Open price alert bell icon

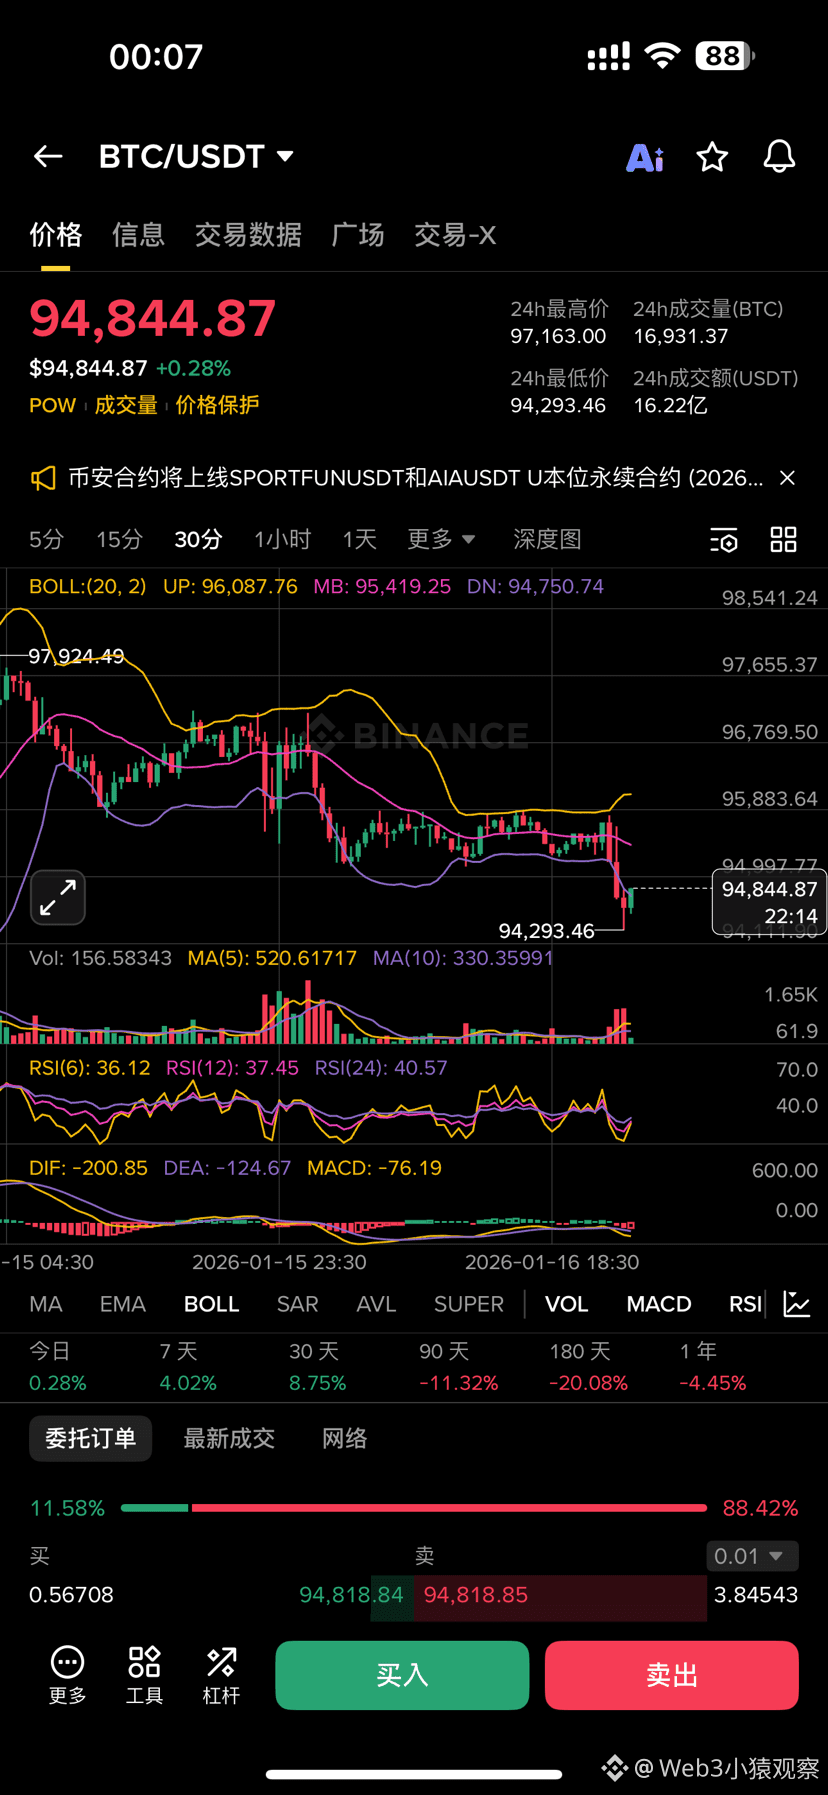coord(779,156)
